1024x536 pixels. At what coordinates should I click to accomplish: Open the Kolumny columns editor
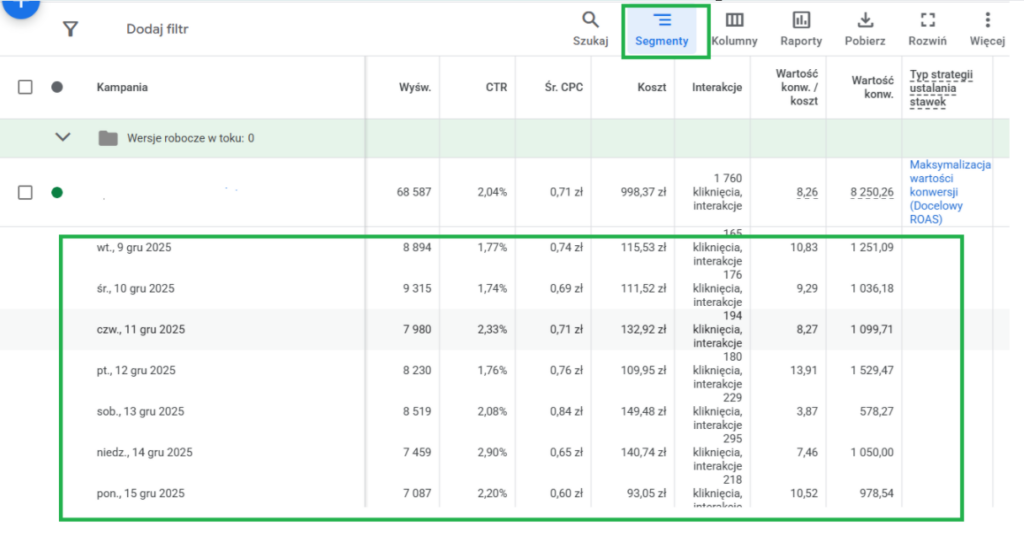coord(734,29)
